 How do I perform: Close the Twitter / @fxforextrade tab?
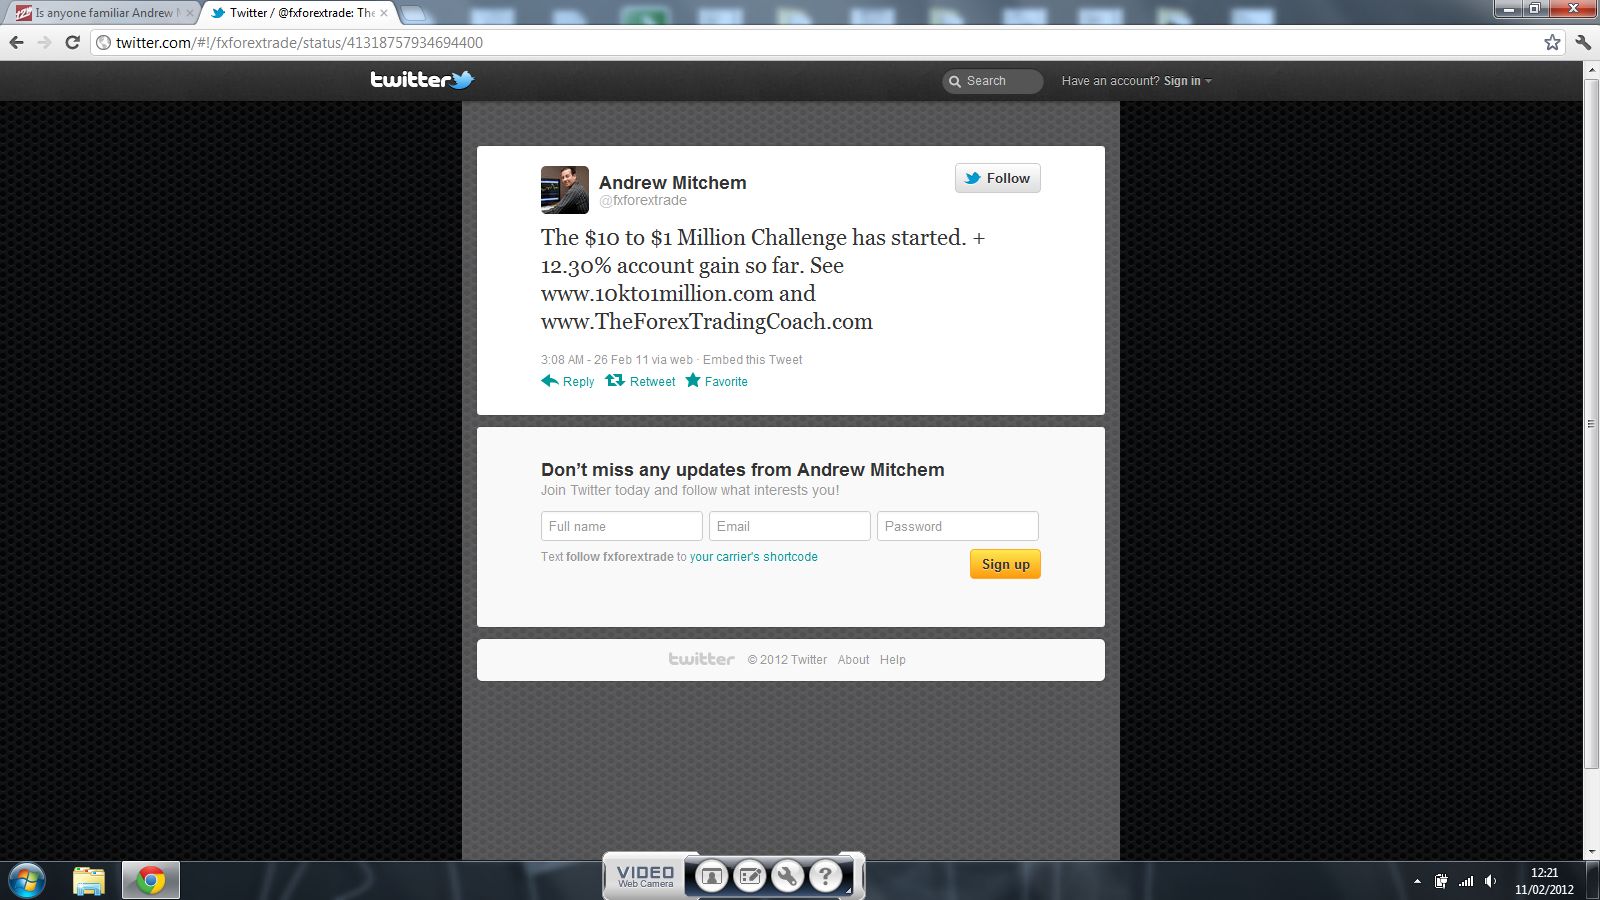click(x=384, y=13)
